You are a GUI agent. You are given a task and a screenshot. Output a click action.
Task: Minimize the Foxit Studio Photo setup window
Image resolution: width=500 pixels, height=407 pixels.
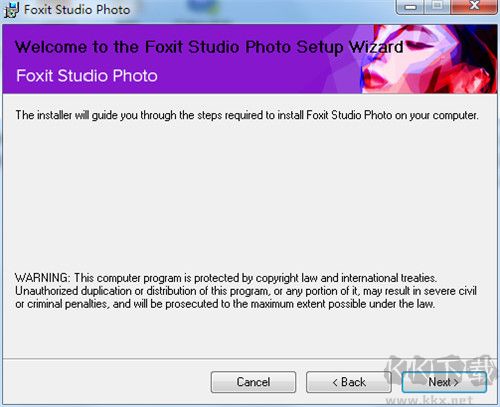[x=410, y=7]
